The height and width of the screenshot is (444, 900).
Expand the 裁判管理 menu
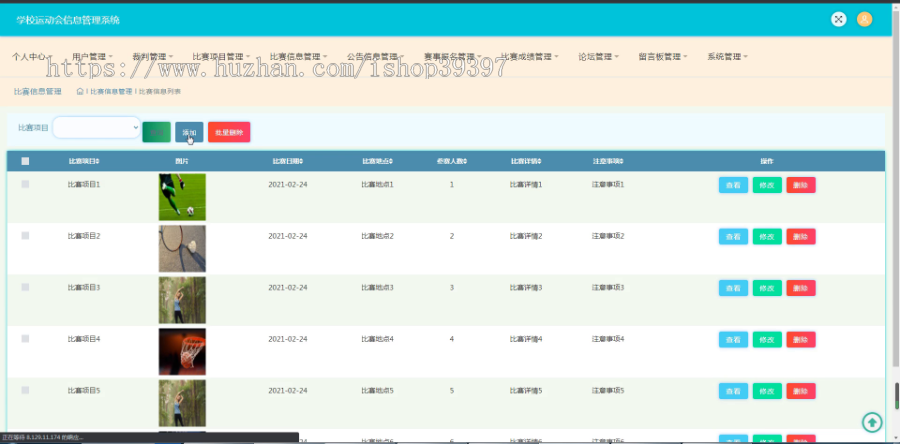[153, 57]
